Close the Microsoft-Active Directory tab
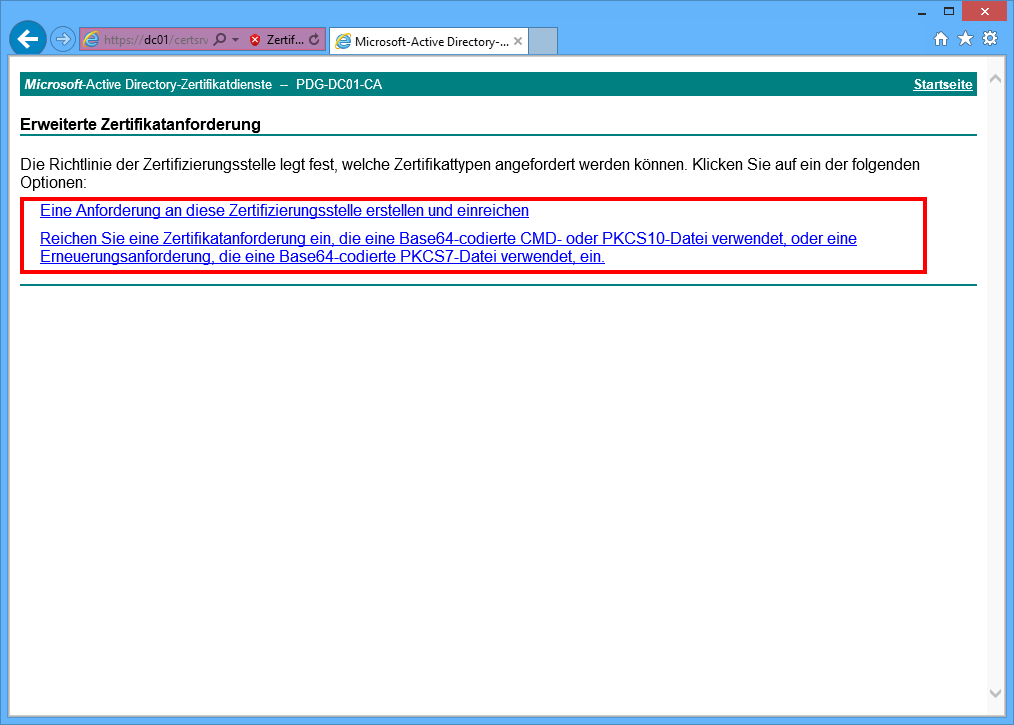 (x=518, y=41)
